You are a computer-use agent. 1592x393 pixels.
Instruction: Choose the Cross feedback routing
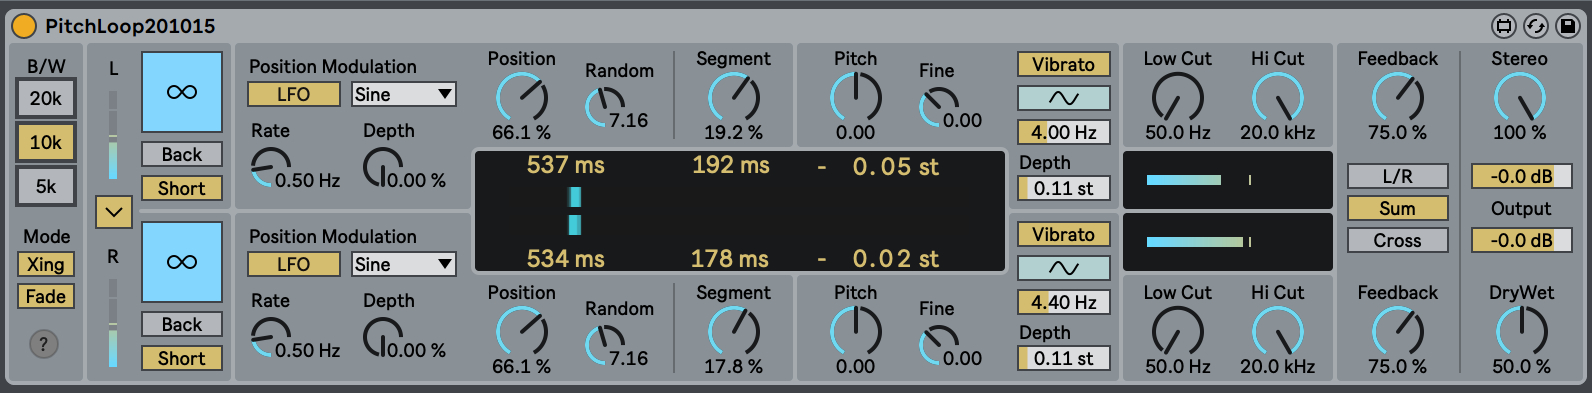click(x=1397, y=240)
